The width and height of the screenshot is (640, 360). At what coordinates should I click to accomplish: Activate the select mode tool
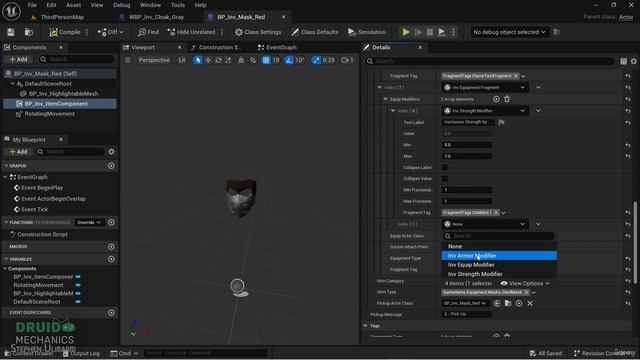198,60
